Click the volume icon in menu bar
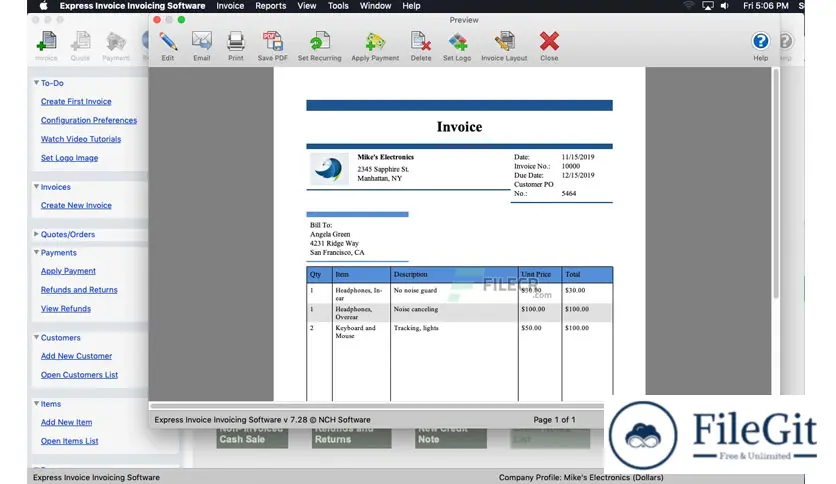The height and width of the screenshot is (484, 836). pos(725,6)
